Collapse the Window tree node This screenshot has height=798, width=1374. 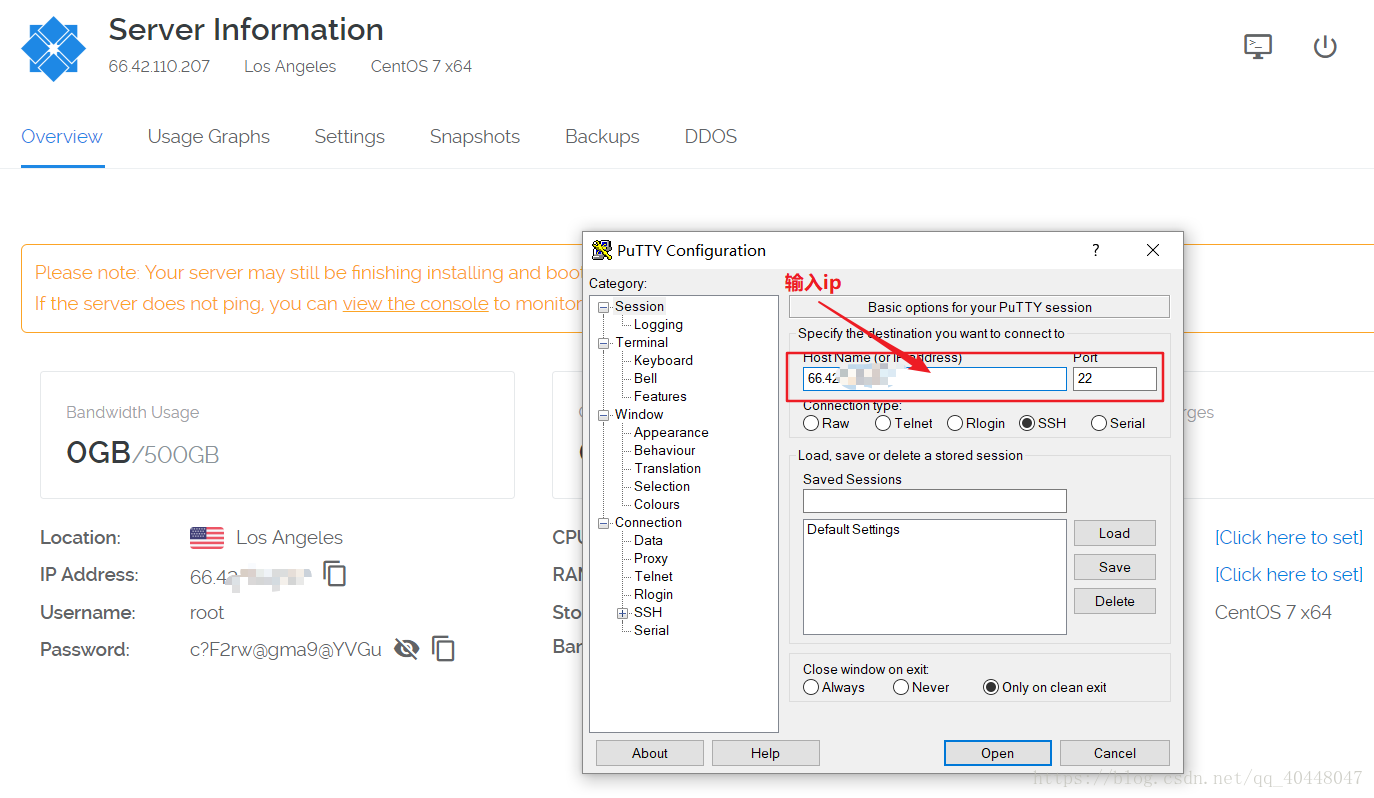pyautogui.click(x=604, y=415)
